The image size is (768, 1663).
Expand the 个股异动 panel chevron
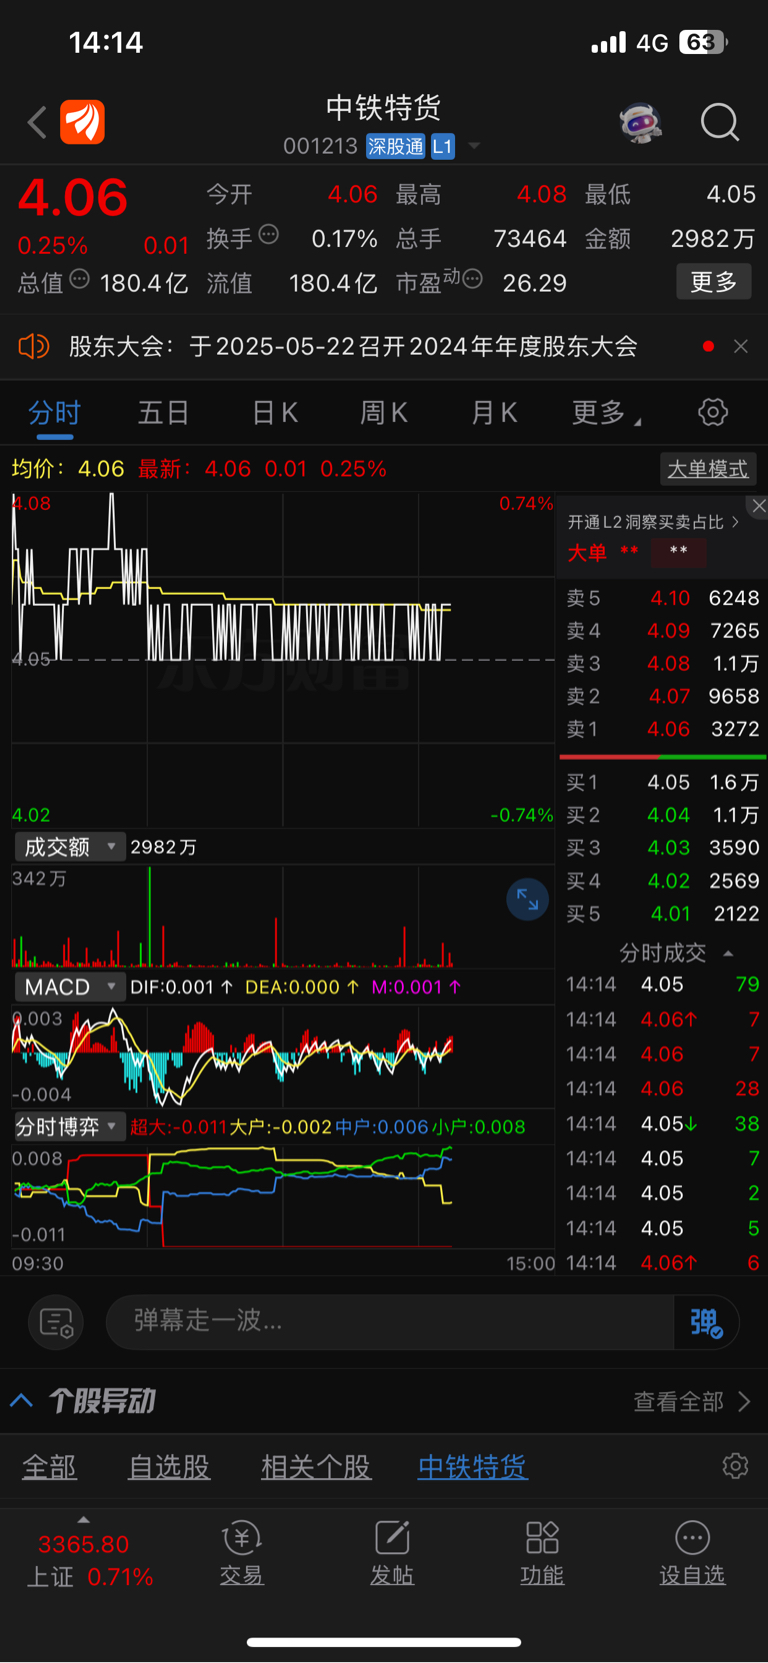click(22, 1400)
